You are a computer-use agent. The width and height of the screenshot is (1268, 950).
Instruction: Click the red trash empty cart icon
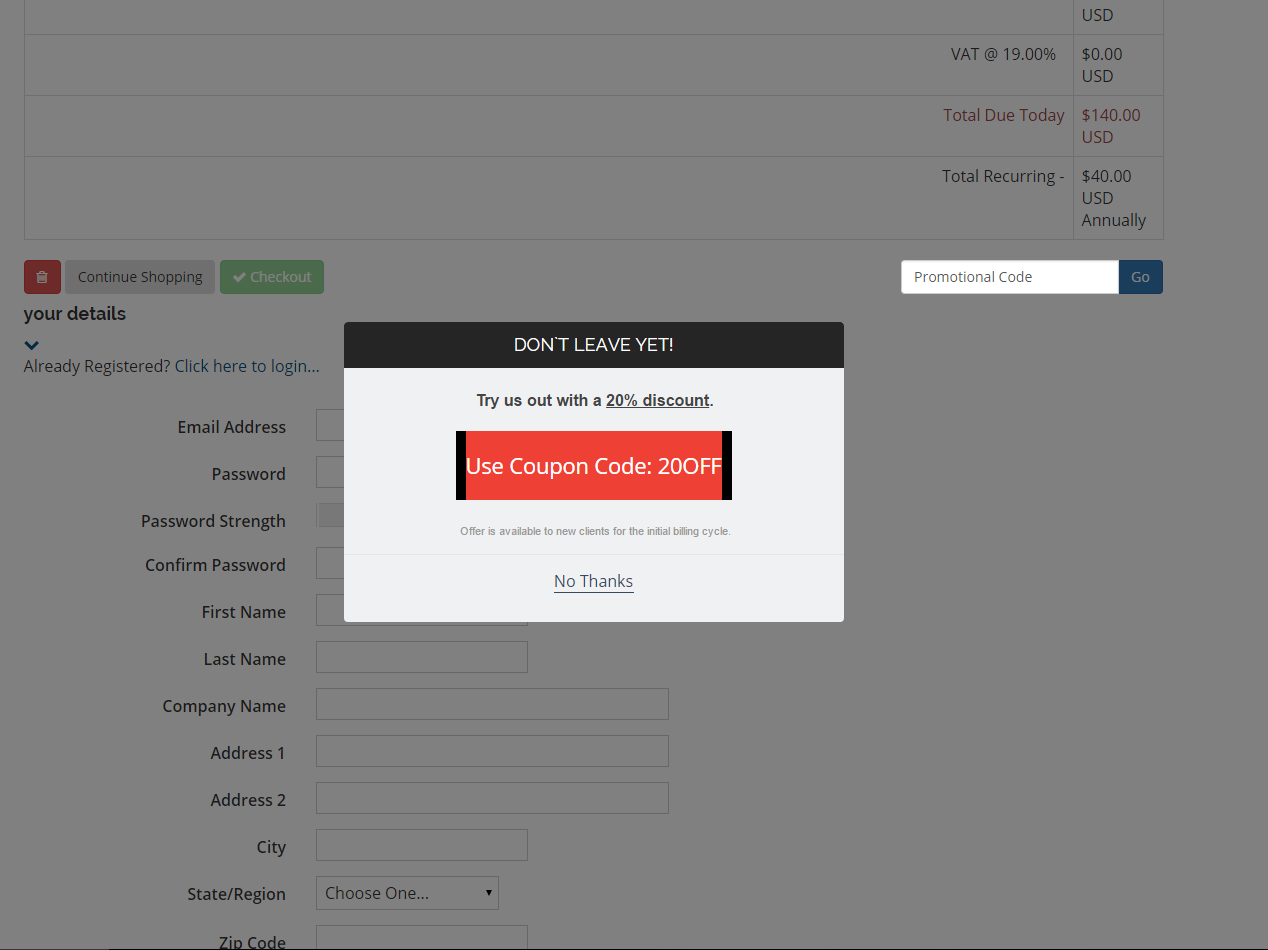(42, 277)
